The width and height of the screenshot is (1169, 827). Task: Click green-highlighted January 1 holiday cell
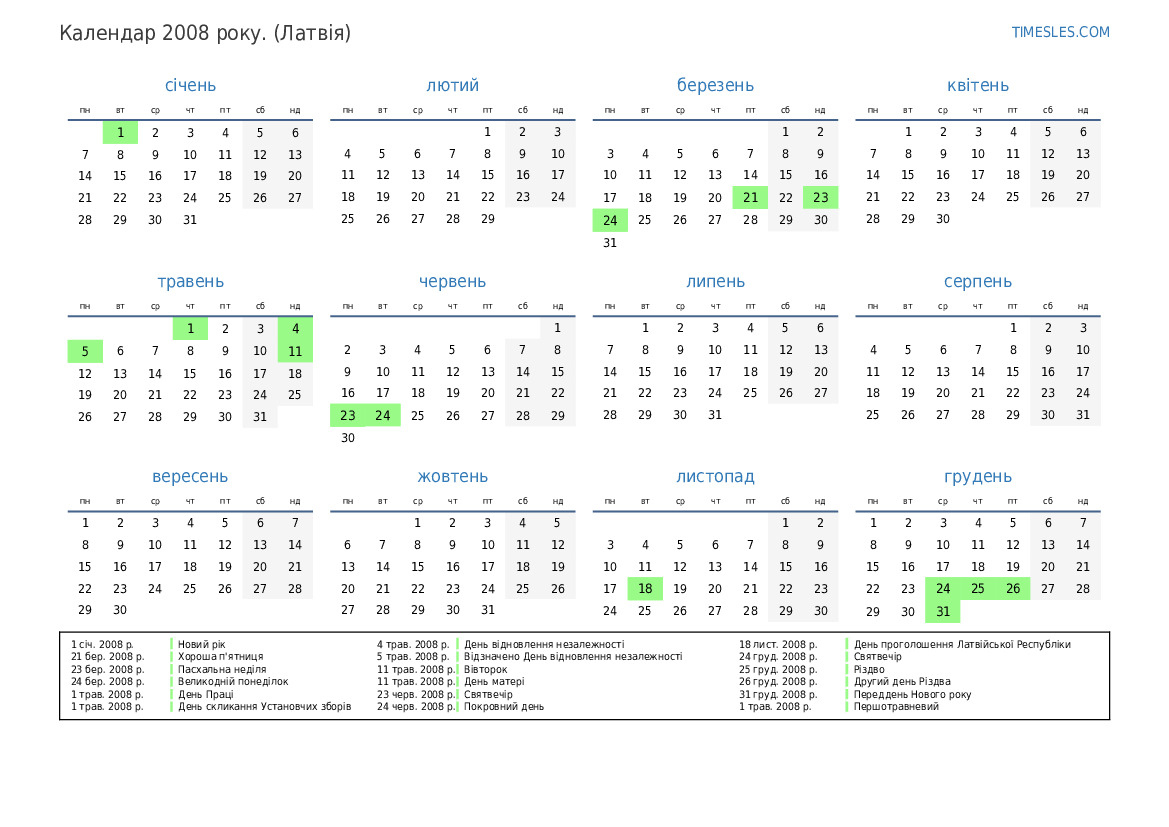point(120,132)
